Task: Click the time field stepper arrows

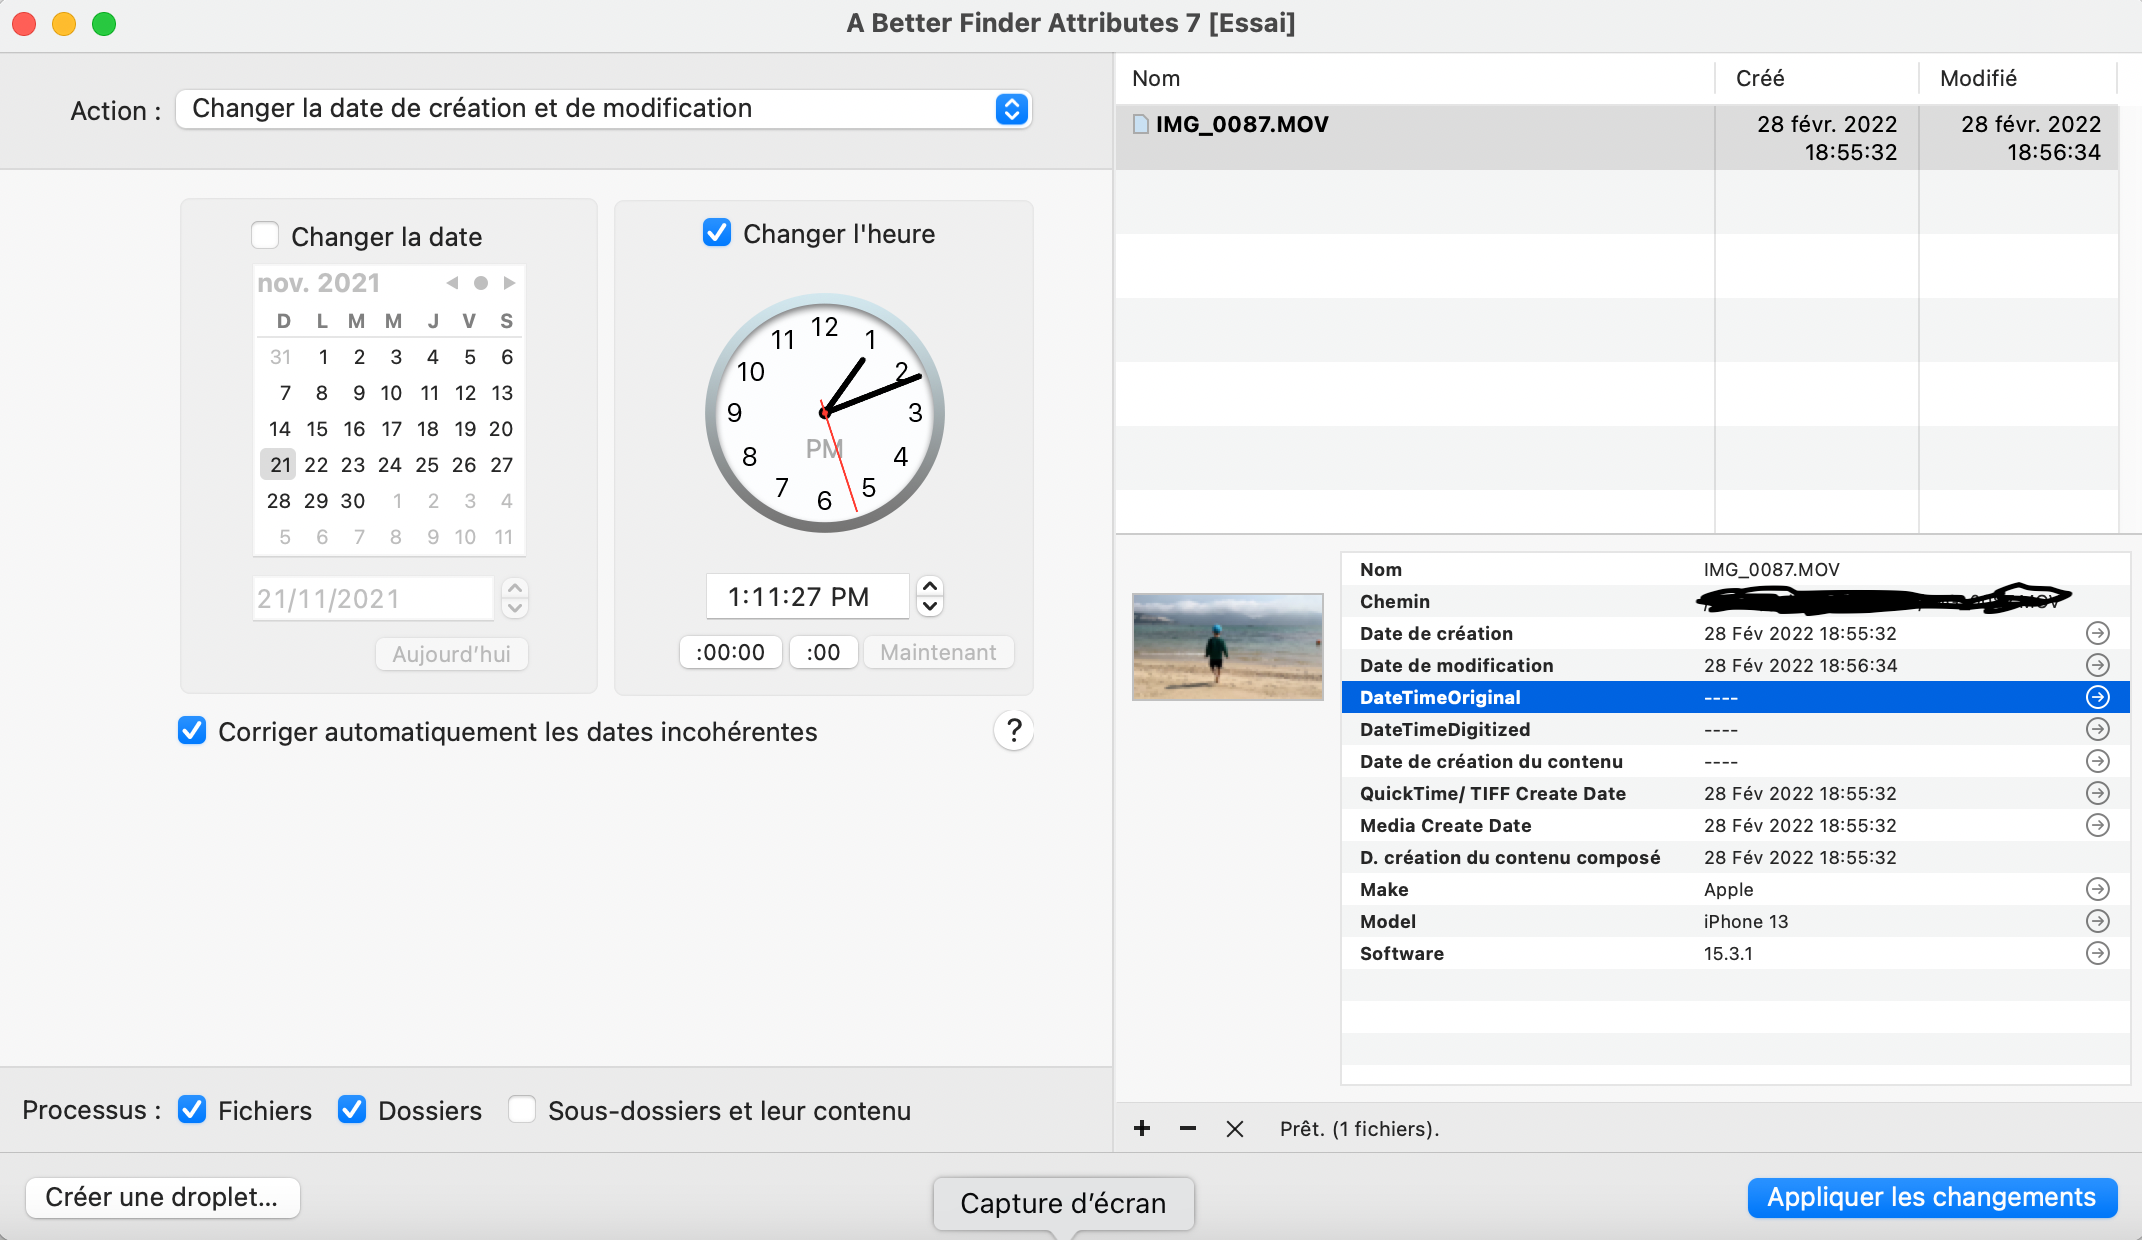Action: coord(930,596)
